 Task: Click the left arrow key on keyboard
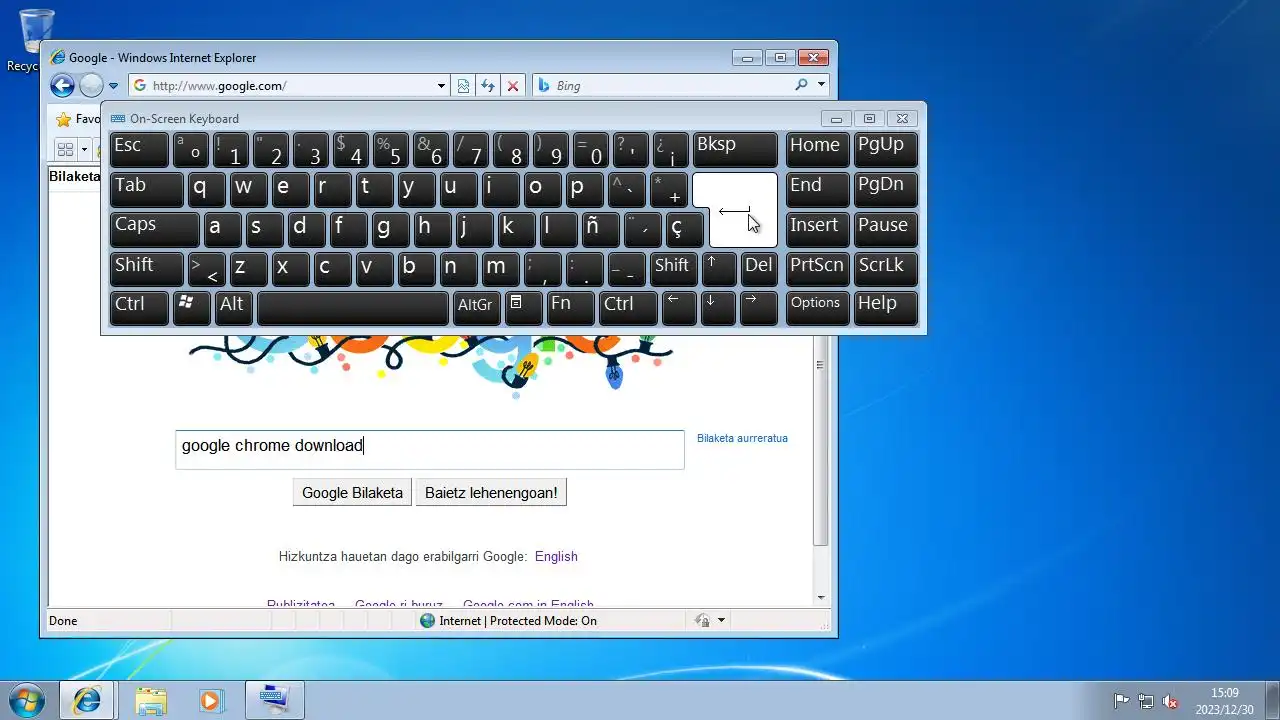coord(679,309)
